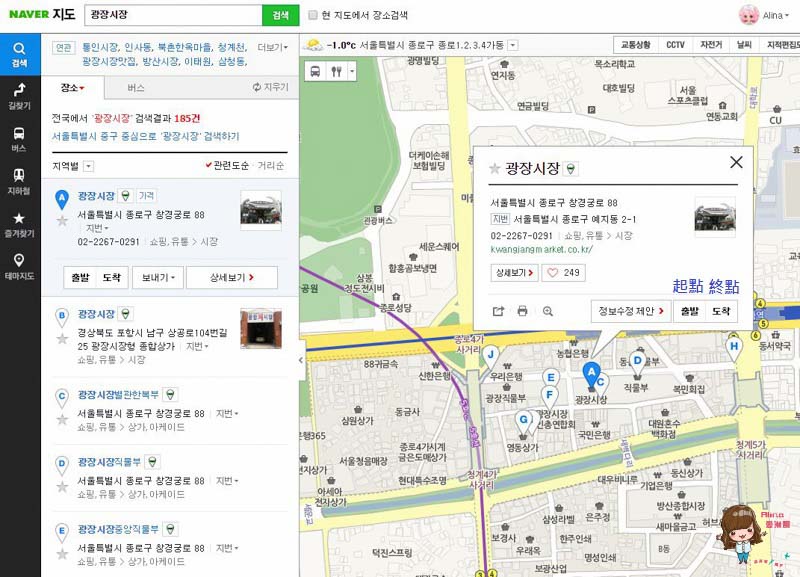Screen dimensions: 800x577
Task: Click map marker G near 영동상가
Action: point(523,422)
